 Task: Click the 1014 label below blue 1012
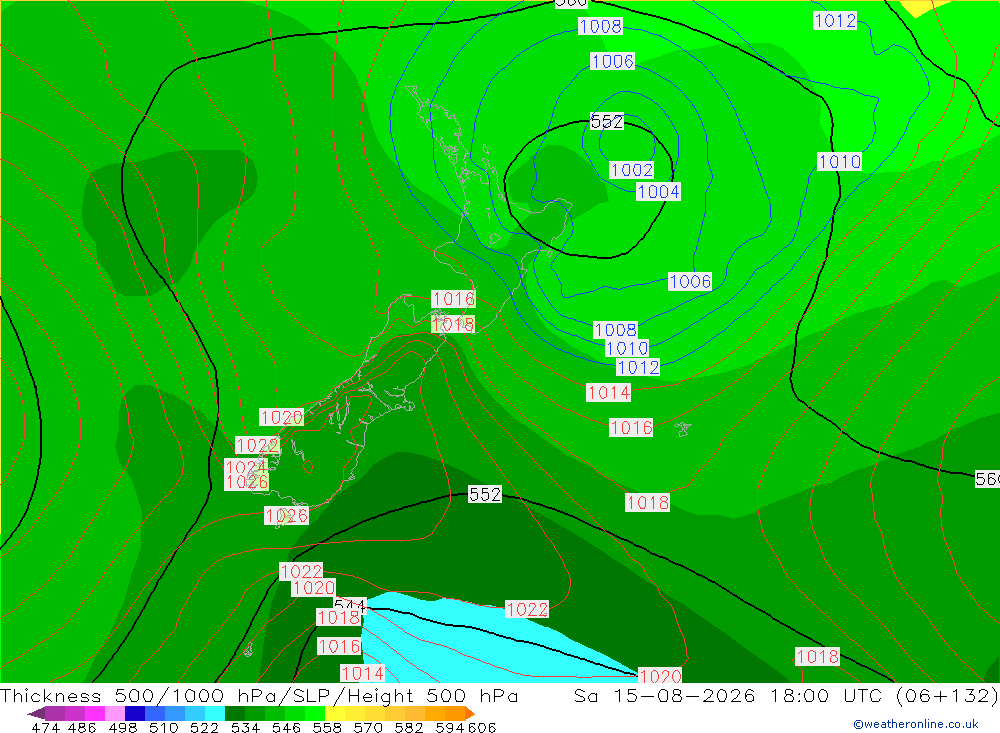click(608, 392)
